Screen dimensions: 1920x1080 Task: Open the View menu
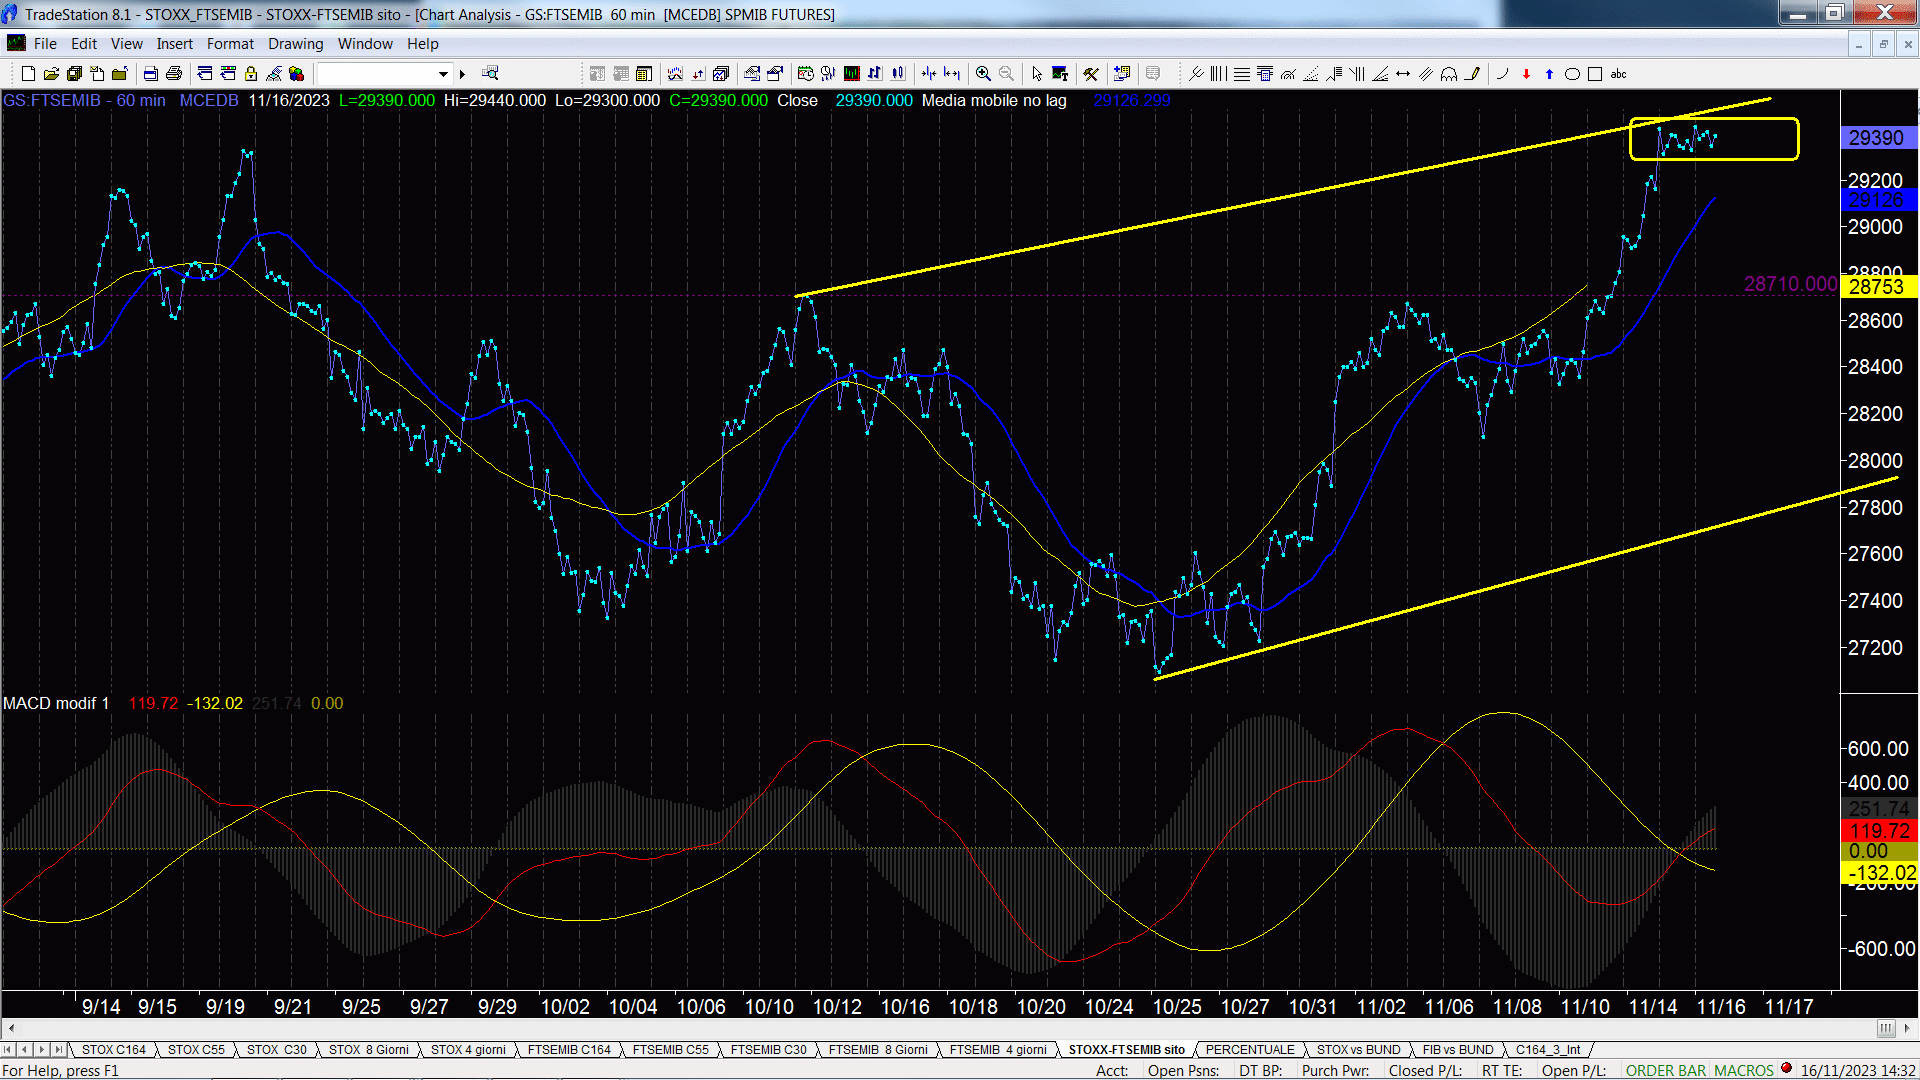coord(126,44)
